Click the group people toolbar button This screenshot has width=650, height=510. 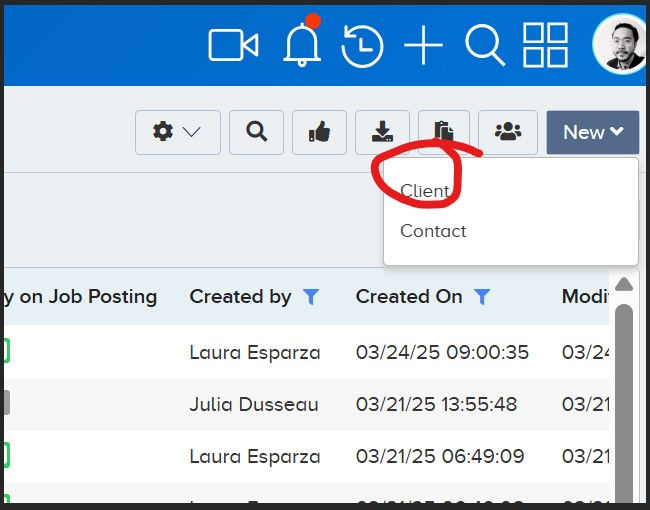point(508,132)
